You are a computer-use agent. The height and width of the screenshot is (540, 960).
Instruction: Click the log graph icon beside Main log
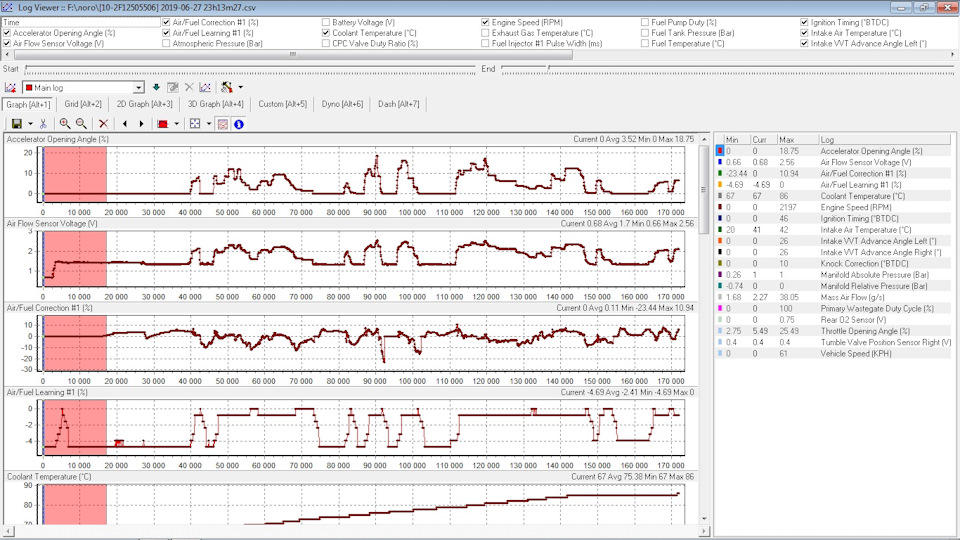[x=10, y=88]
